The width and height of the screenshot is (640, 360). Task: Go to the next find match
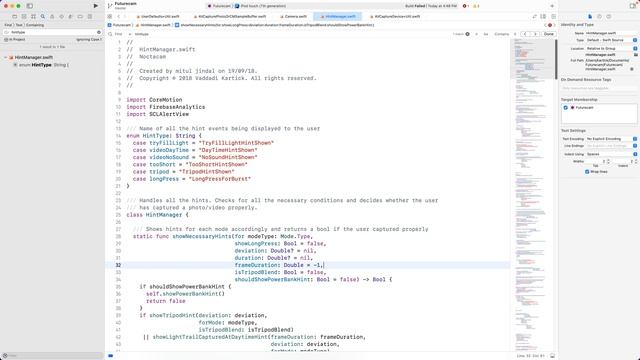535,34
